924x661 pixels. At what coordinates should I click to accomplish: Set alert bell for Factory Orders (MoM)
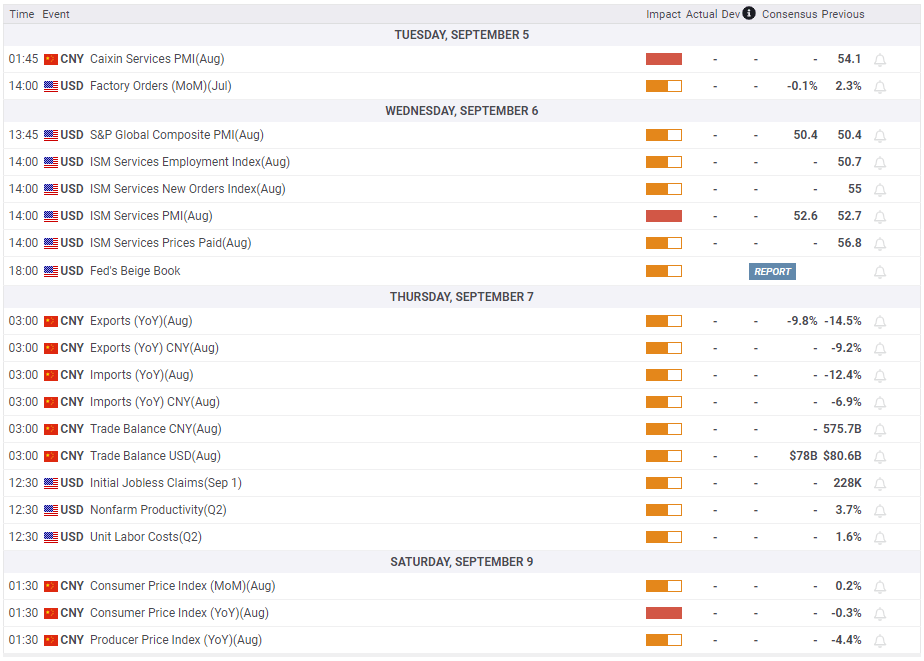tap(880, 87)
